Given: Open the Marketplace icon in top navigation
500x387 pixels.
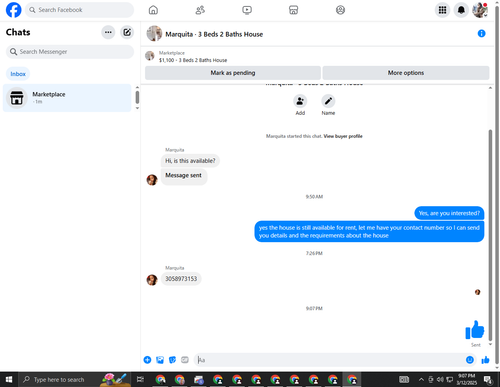Looking at the screenshot, I should 293,10.
